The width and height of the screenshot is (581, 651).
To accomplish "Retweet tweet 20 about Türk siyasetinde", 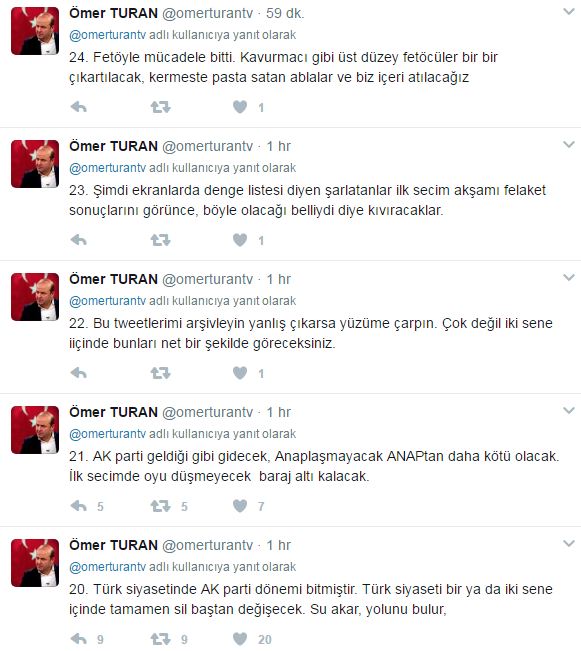I will click(160, 639).
